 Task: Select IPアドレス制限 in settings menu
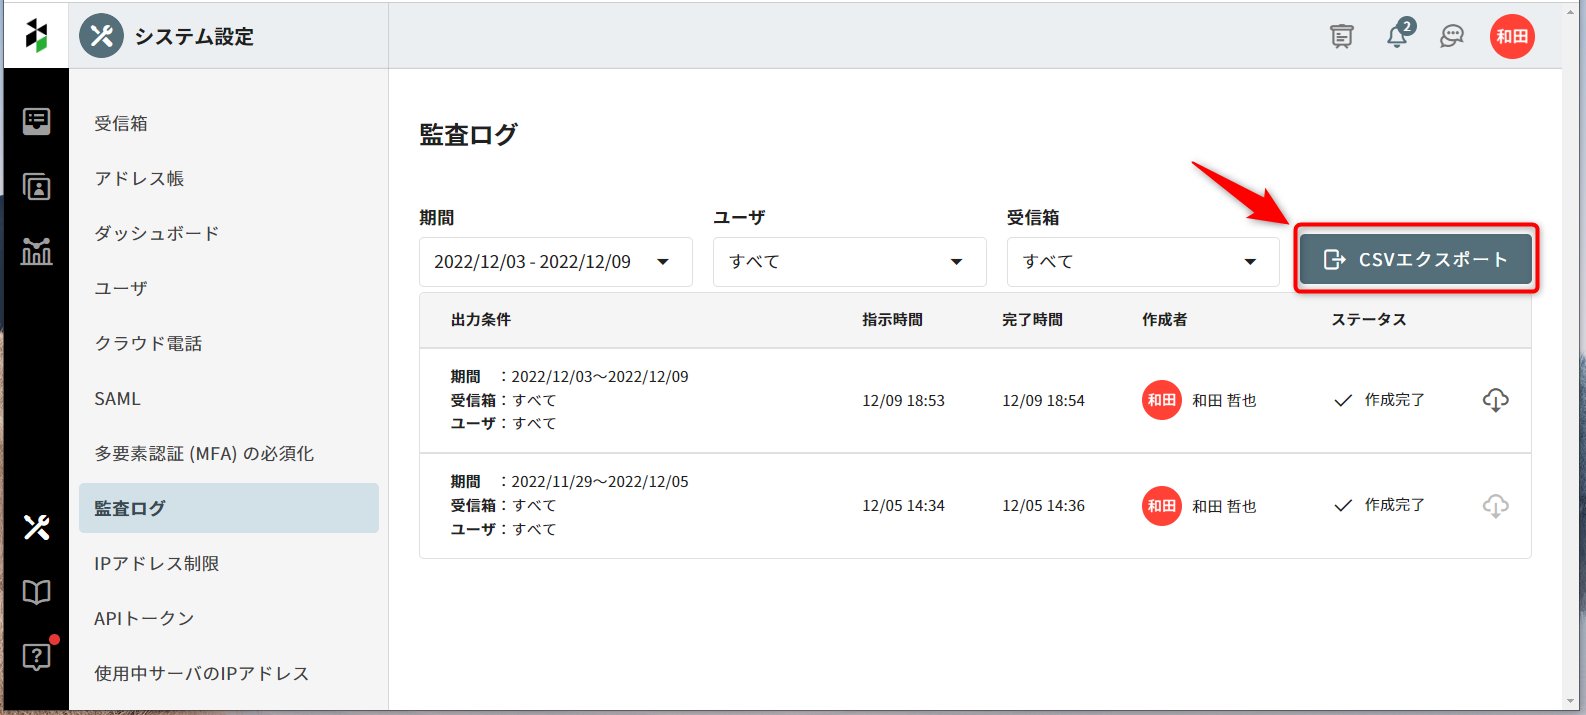coord(157,563)
